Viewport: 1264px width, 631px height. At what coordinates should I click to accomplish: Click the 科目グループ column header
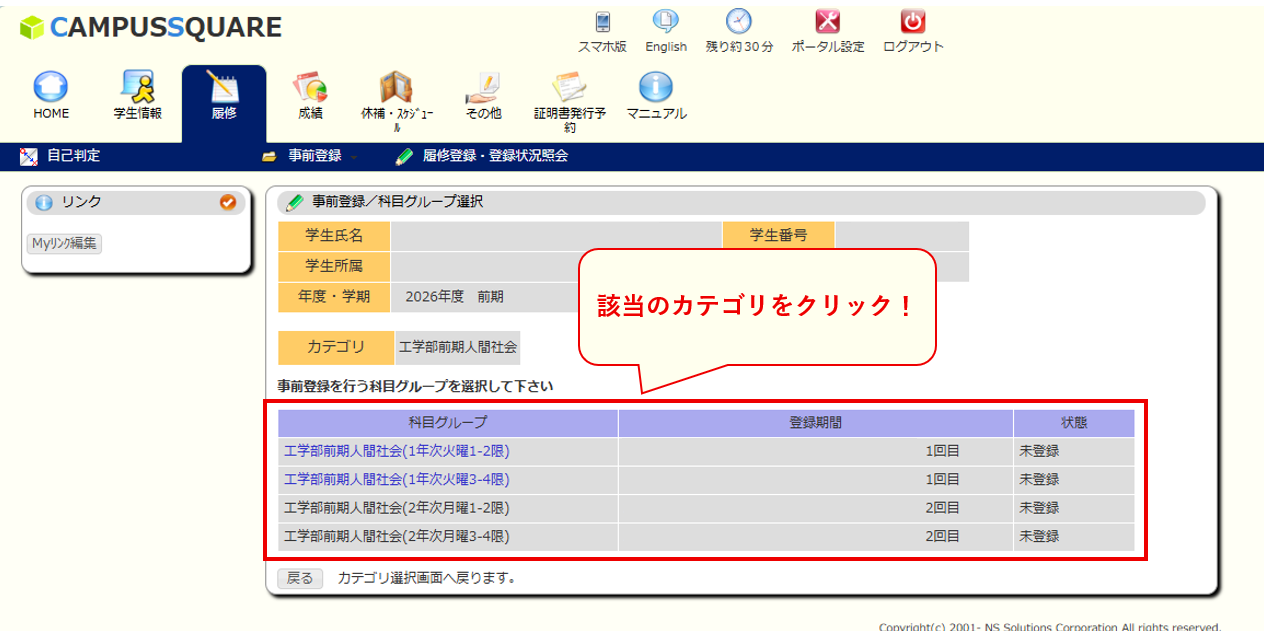pos(448,423)
